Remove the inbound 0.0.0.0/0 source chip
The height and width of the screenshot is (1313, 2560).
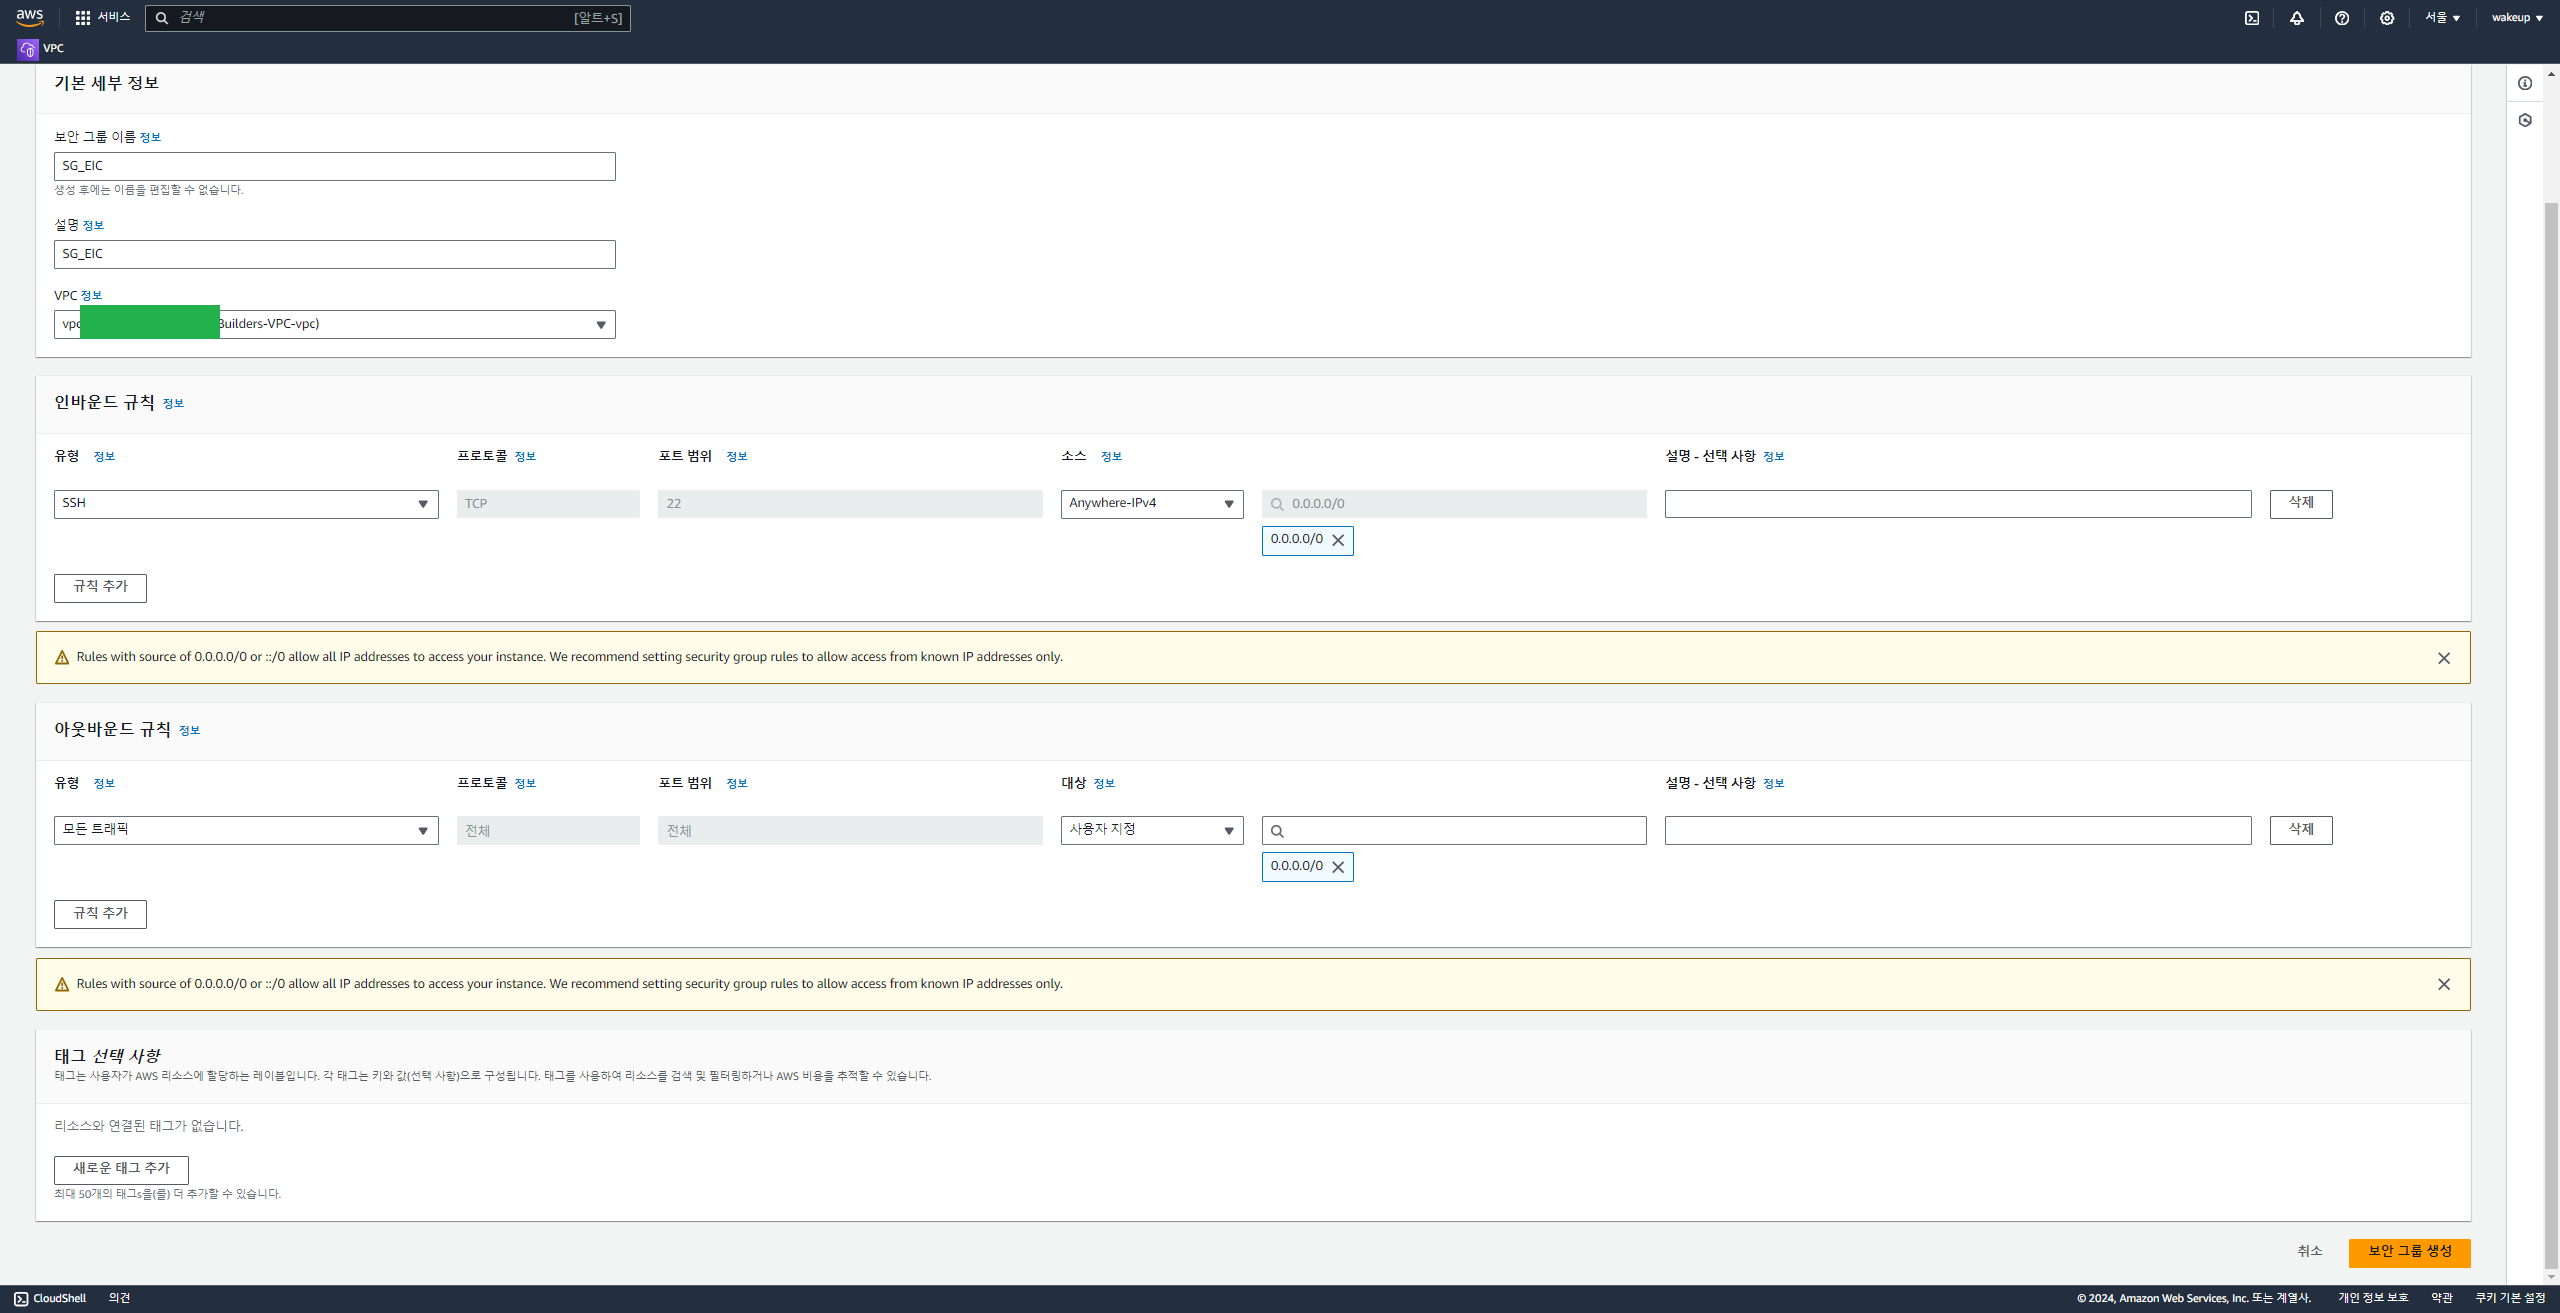(x=1338, y=541)
